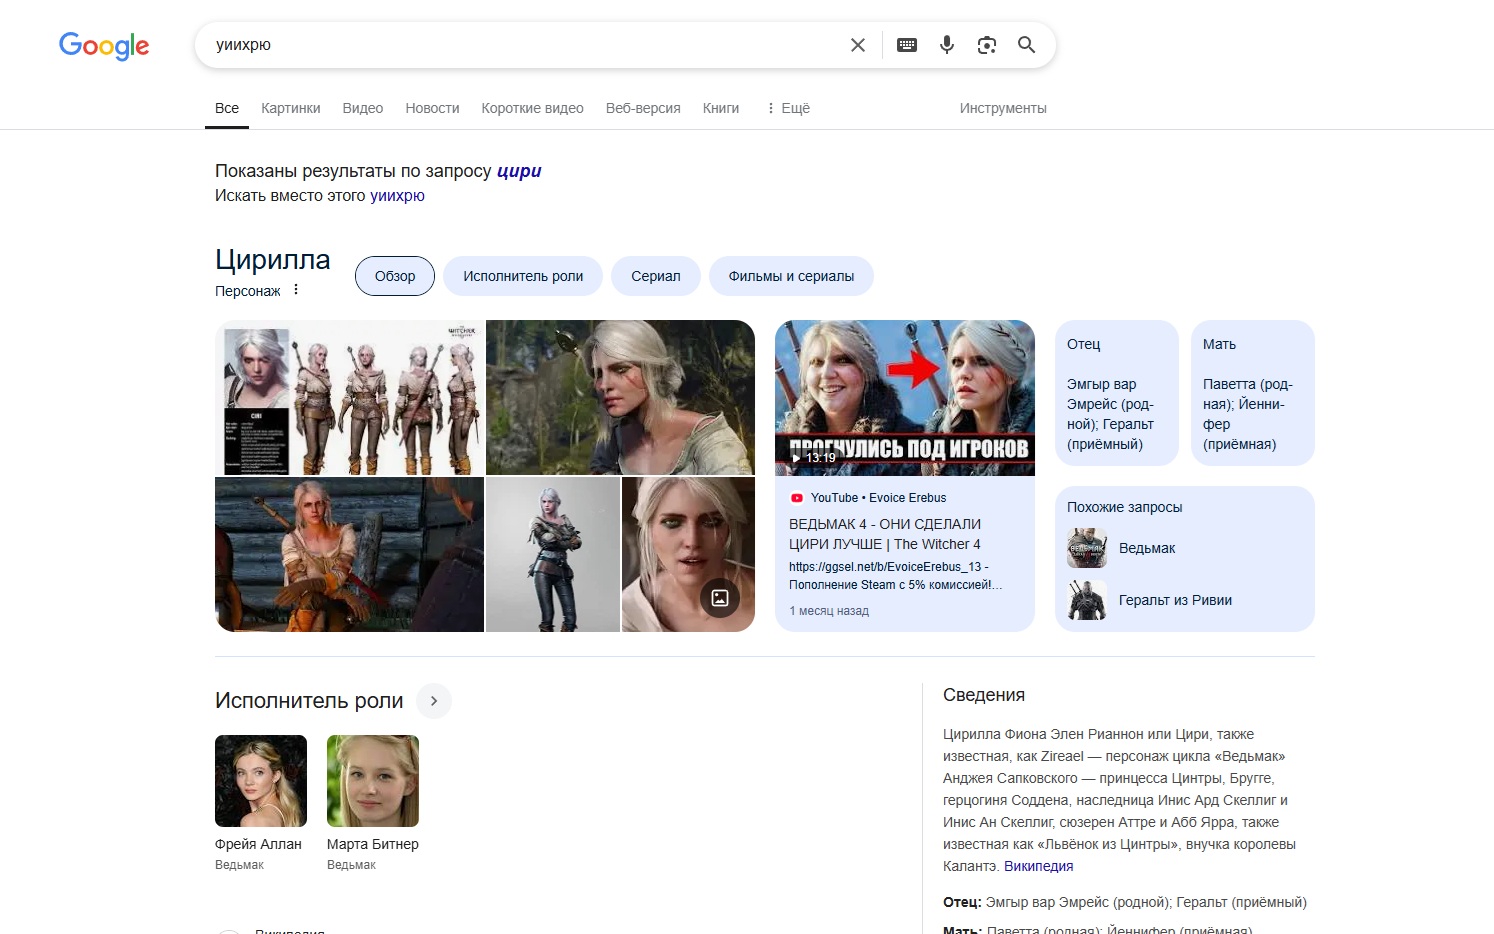The height and width of the screenshot is (934, 1494).
Task: Click the more images gallery icon
Action: 720,598
